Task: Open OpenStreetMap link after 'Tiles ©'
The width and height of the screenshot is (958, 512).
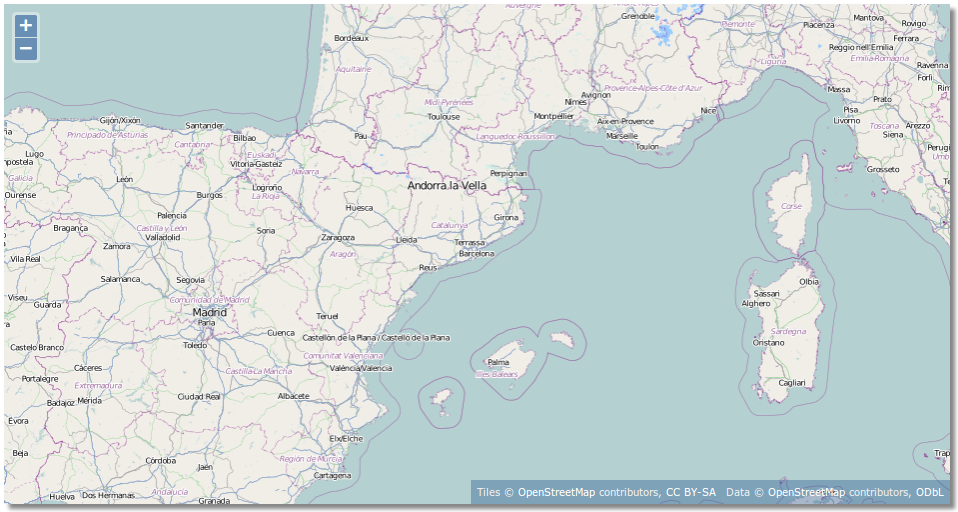Action: tap(563, 492)
